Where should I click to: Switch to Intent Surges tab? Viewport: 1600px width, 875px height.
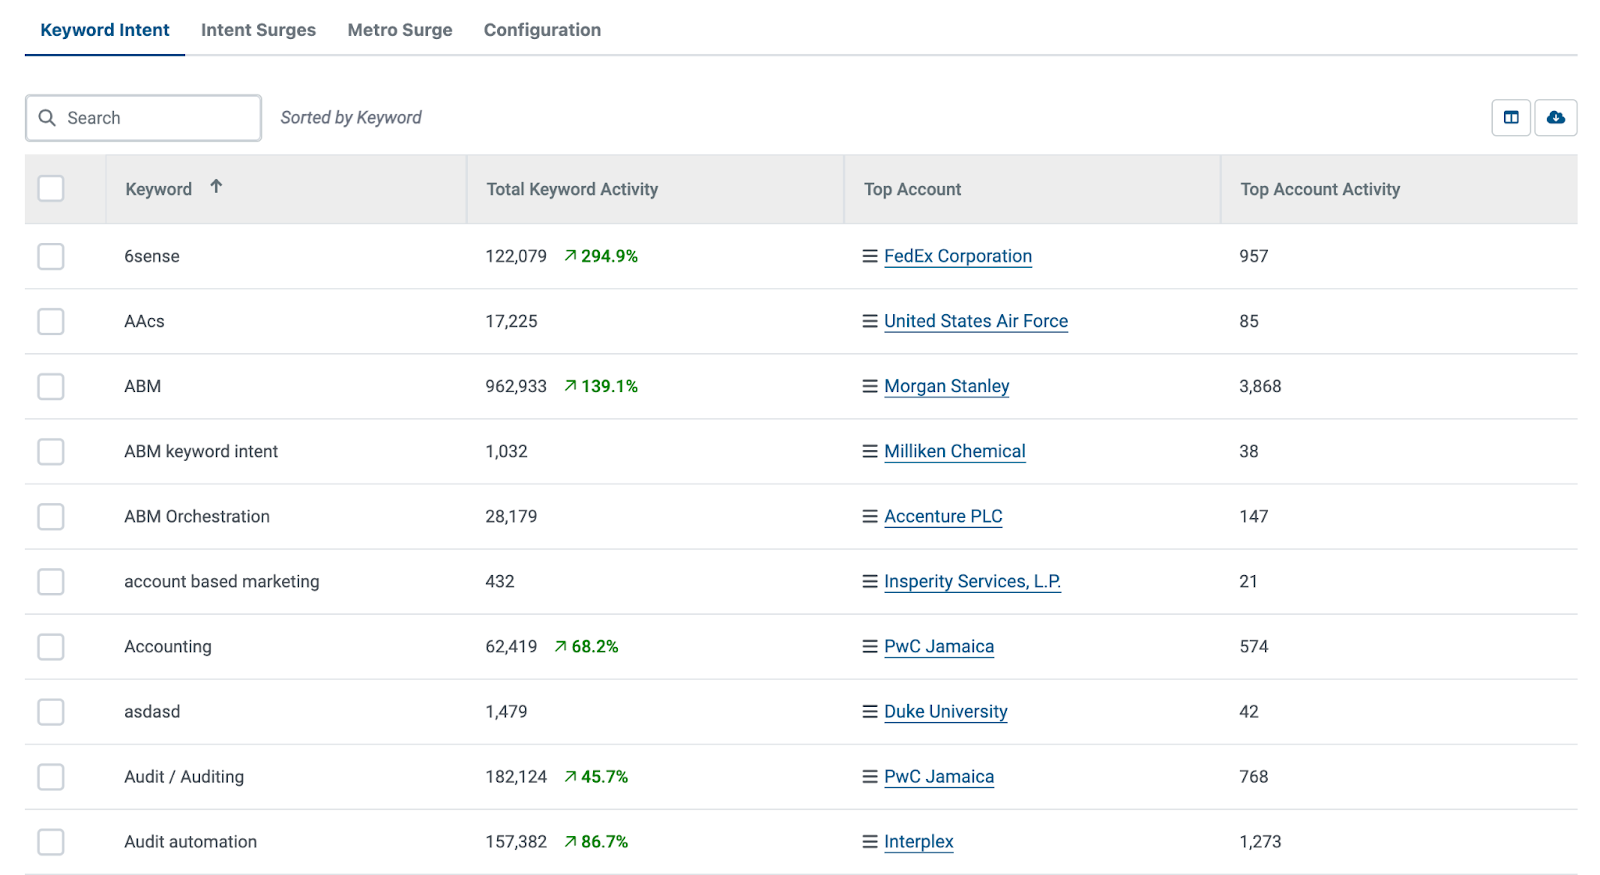[x=258, y=30]
